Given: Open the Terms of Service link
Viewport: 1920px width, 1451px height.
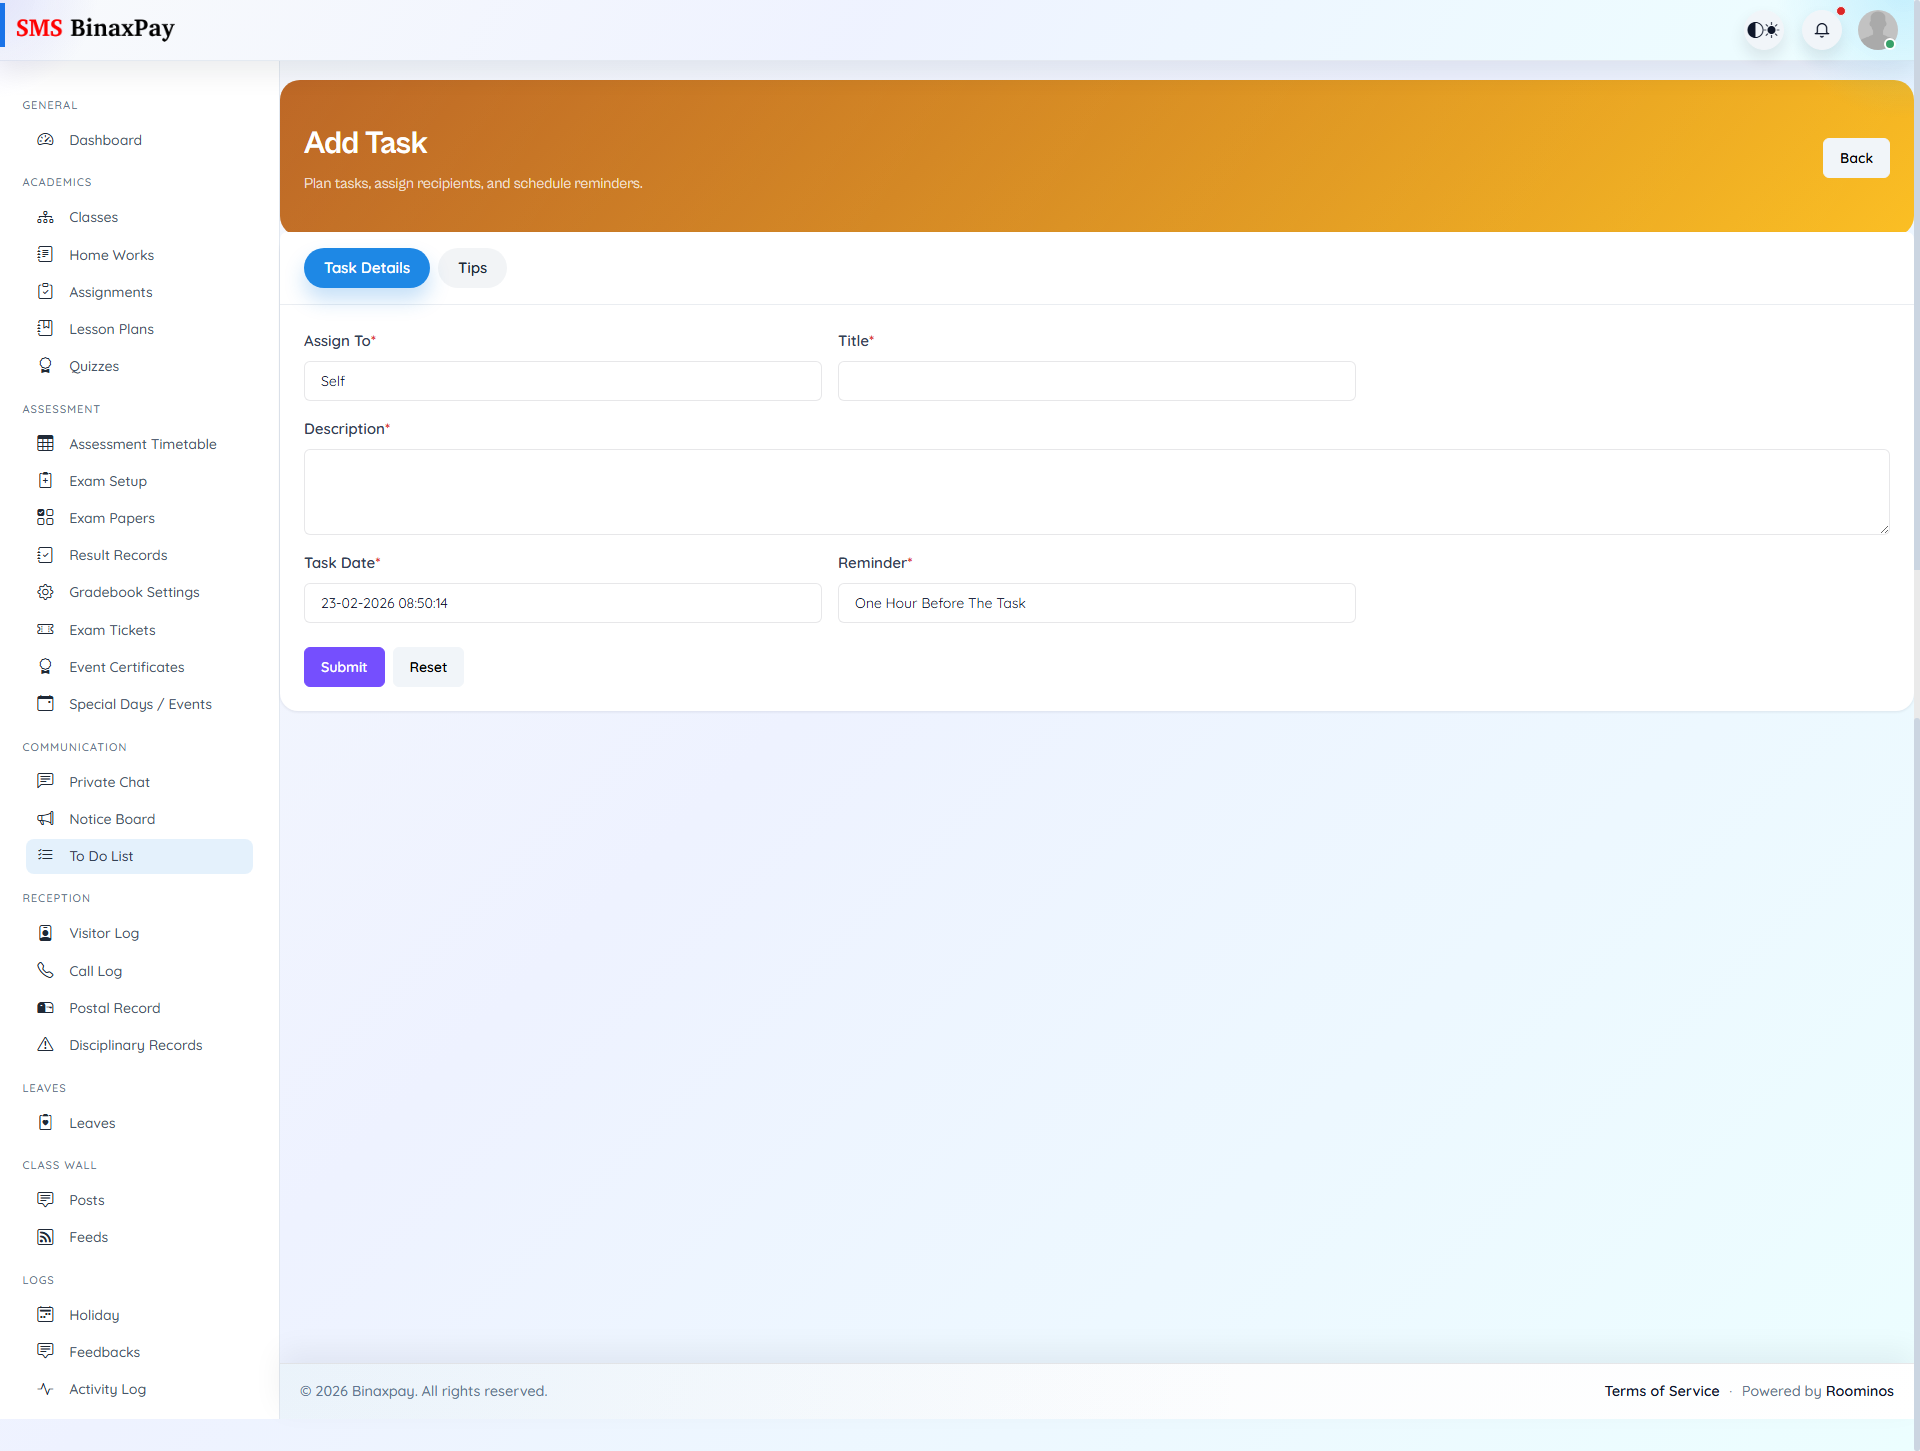Looking at the screenshot, I should pos(1661,1391).
